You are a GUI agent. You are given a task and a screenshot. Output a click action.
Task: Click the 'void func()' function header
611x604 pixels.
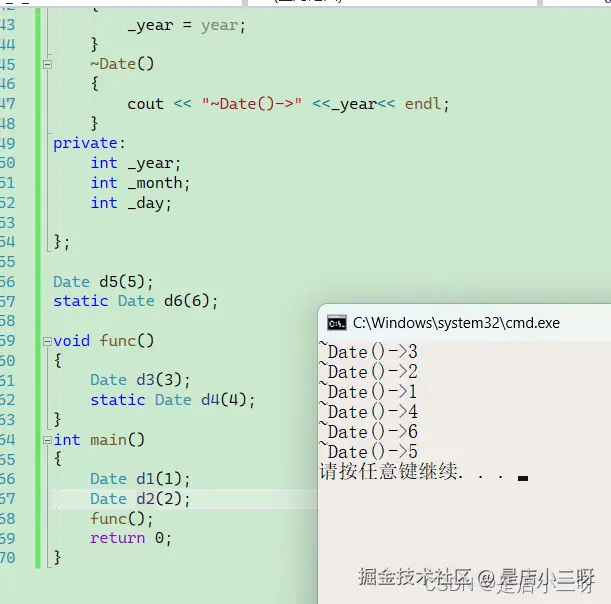click(x=104, y=341)
